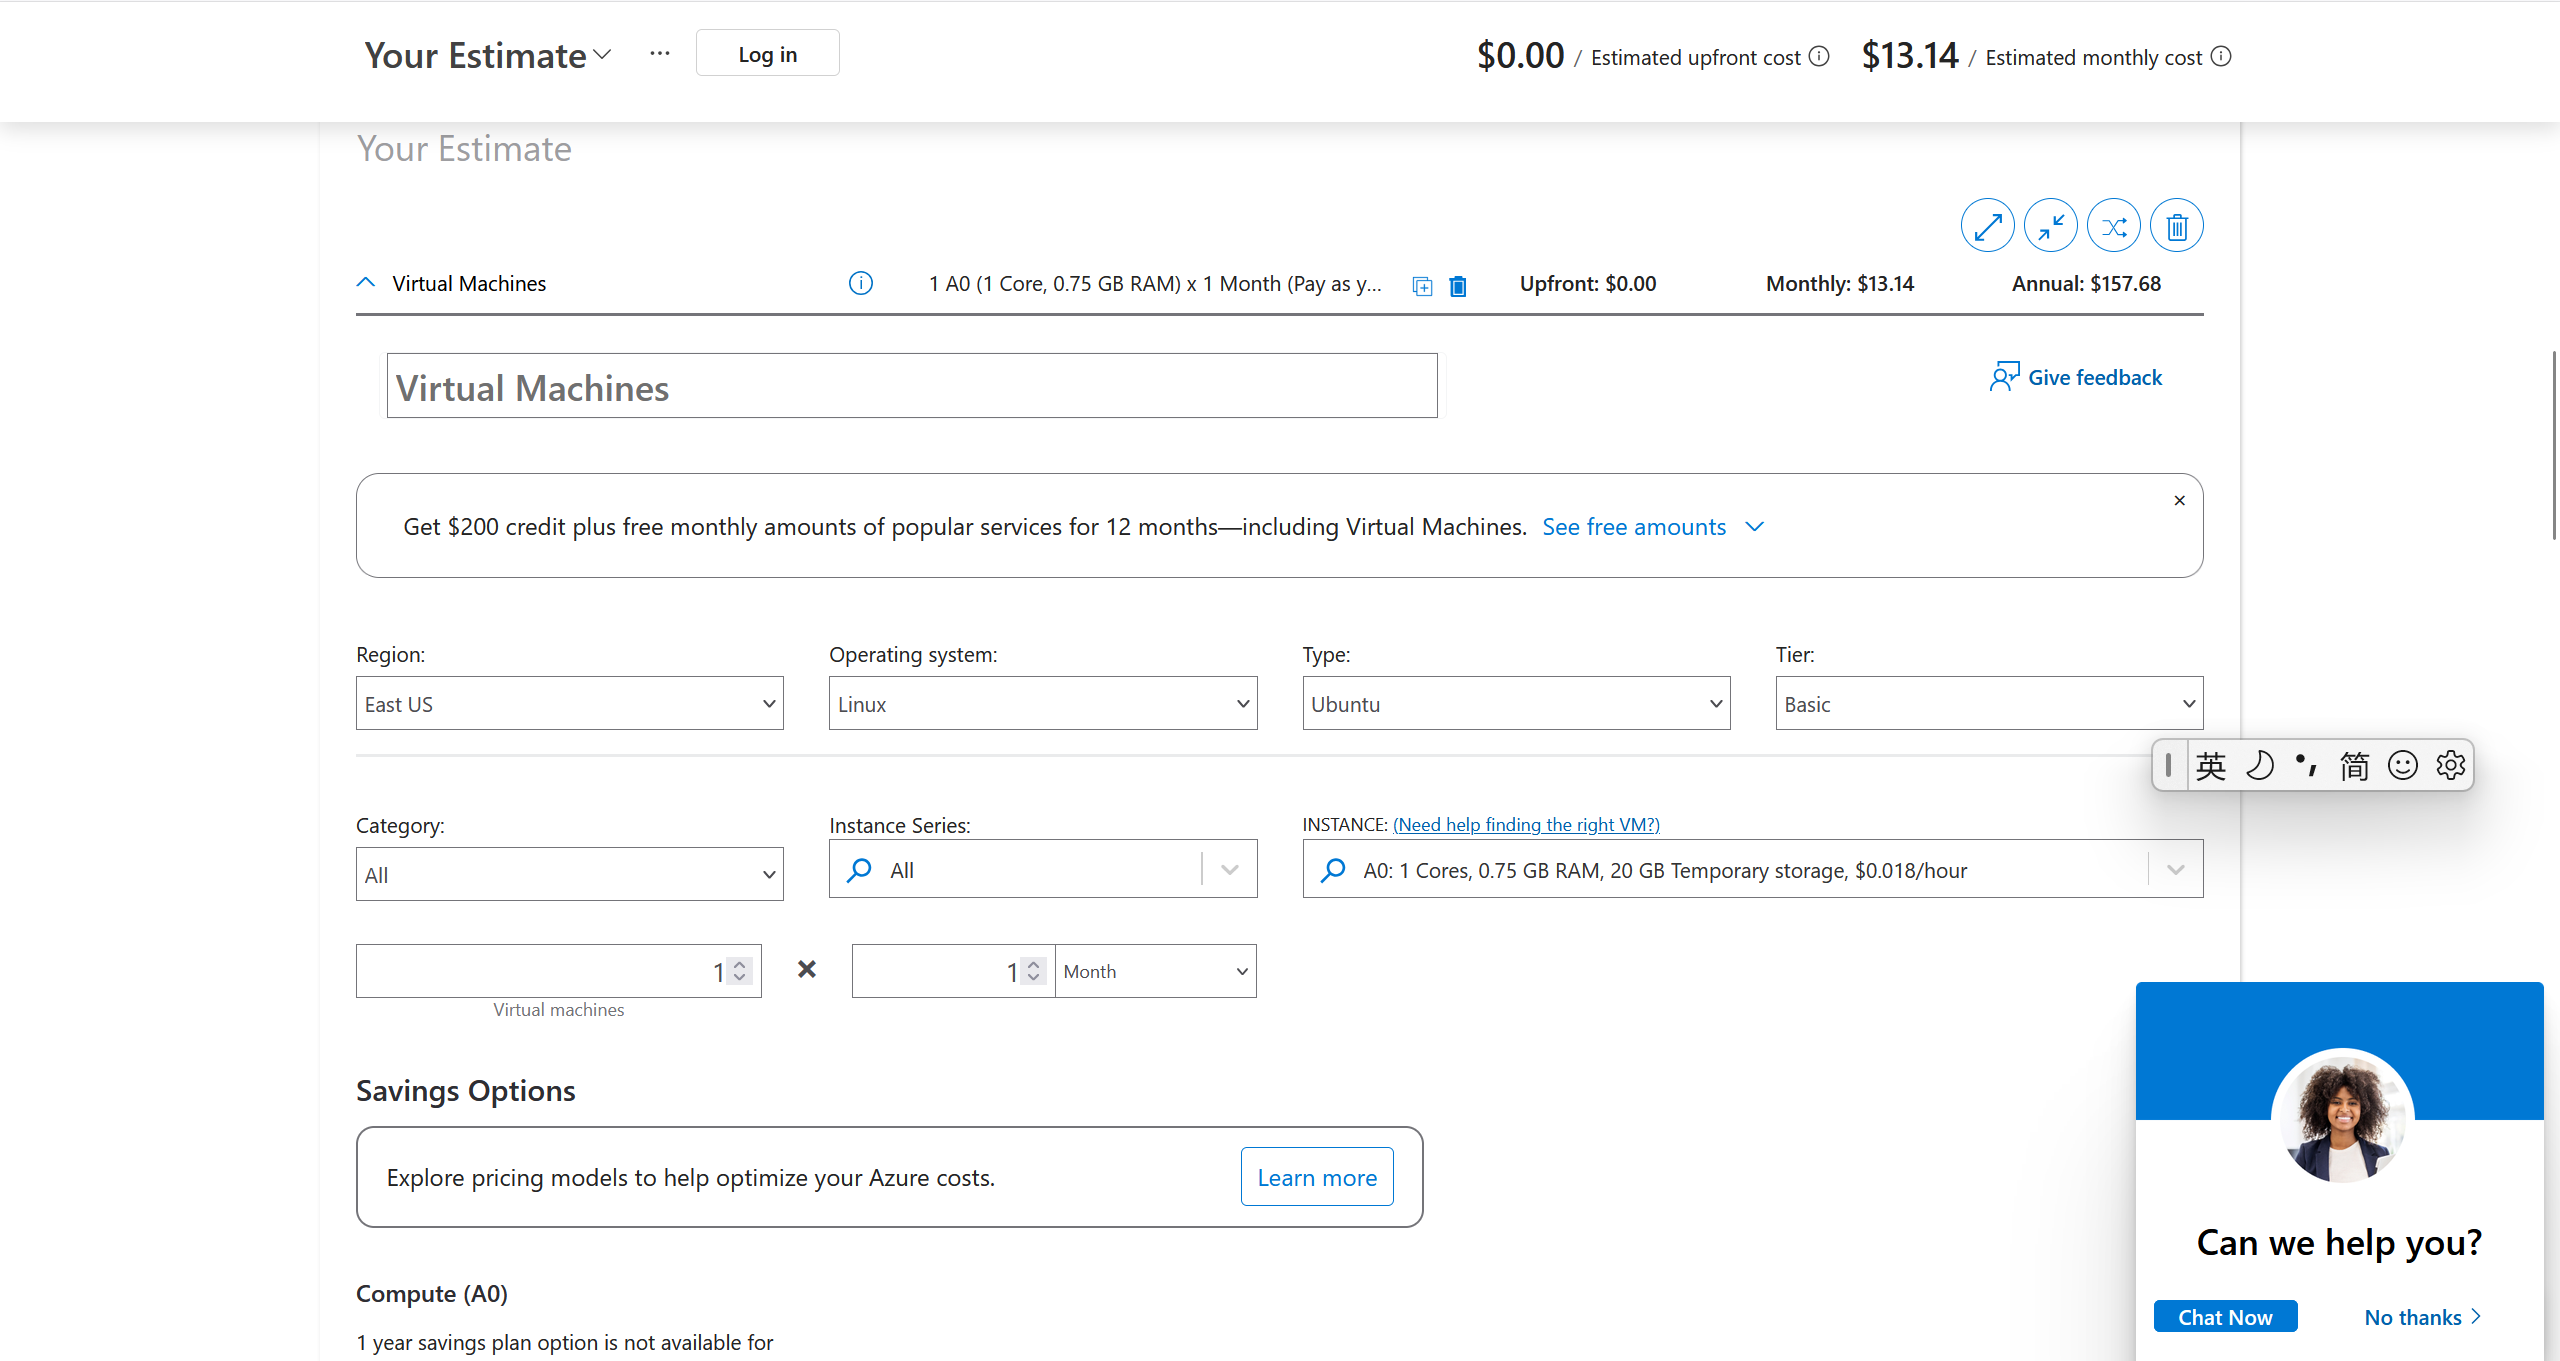
Task: Clone the Virtual Machines row
Action: 1422,286
